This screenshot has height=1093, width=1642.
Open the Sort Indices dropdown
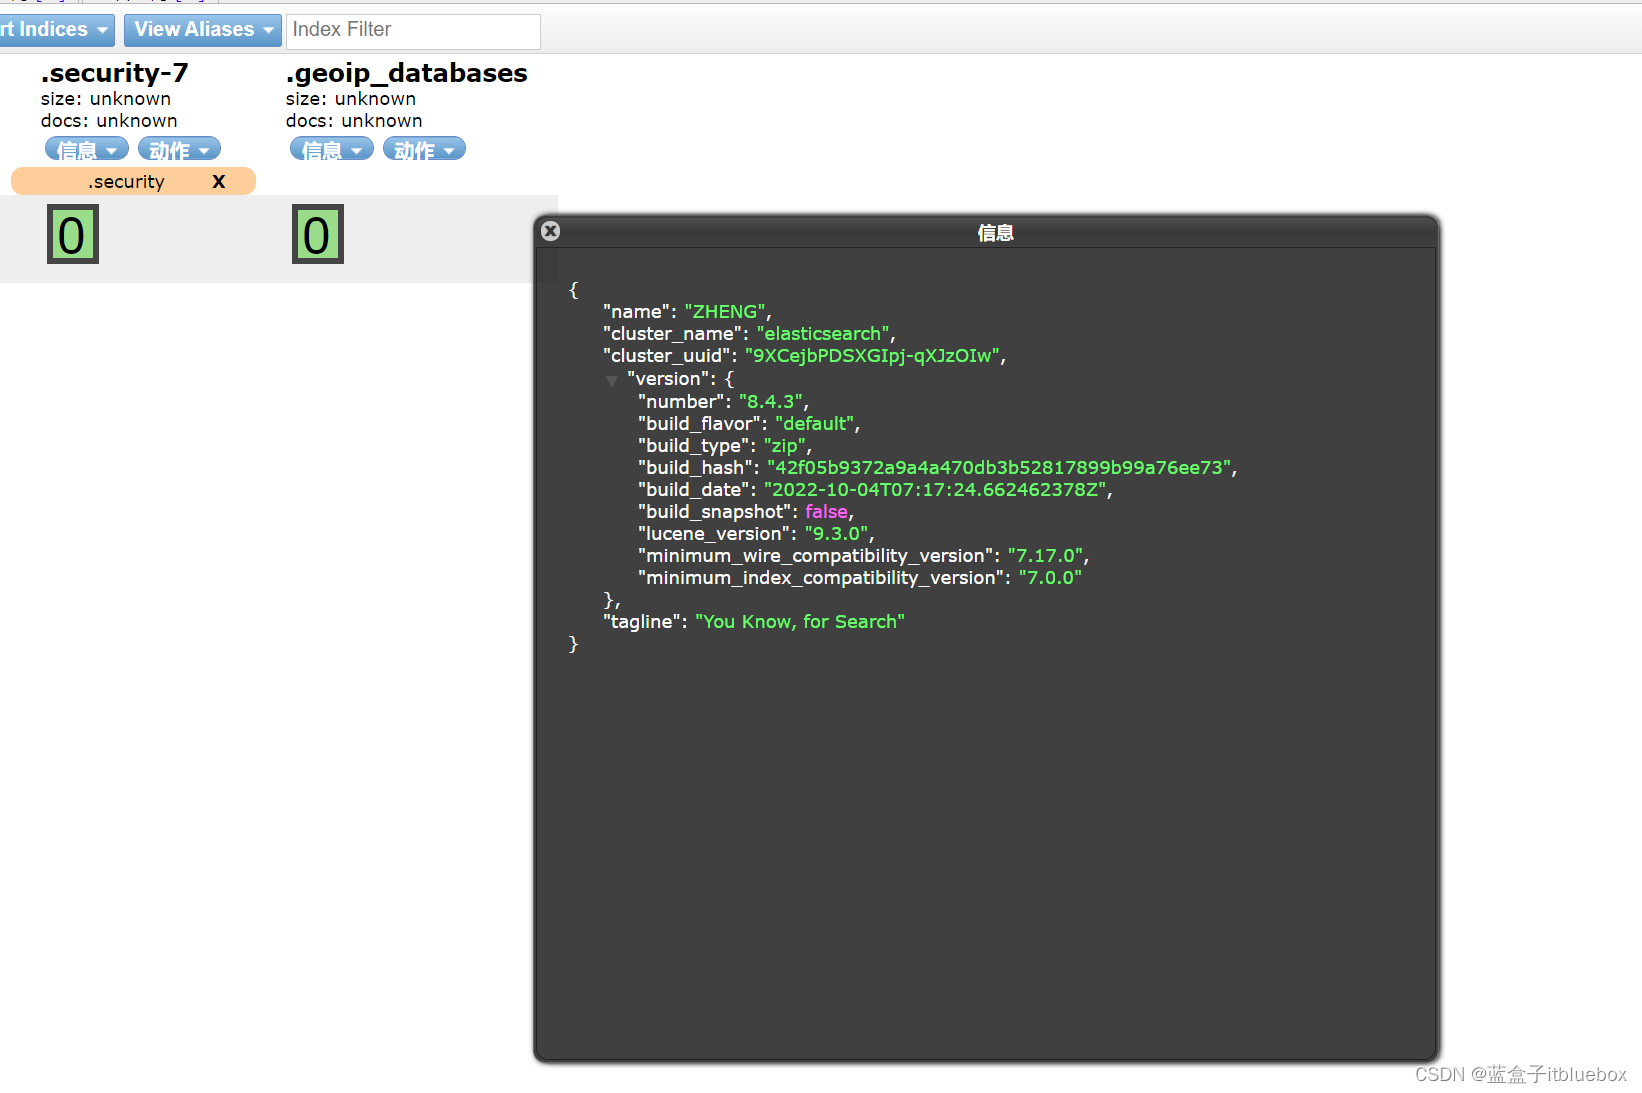click(x=54, y=30)
